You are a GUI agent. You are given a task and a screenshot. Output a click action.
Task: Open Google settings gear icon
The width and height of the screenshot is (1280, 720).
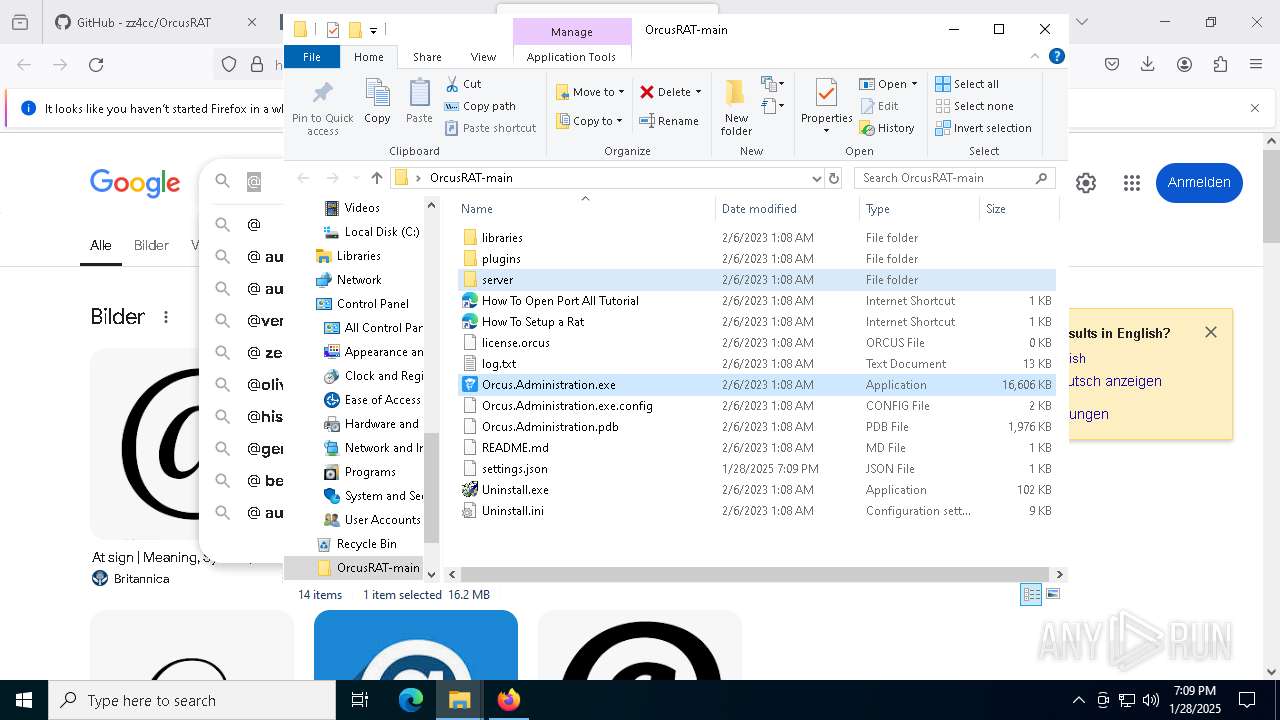(1086, 183)
